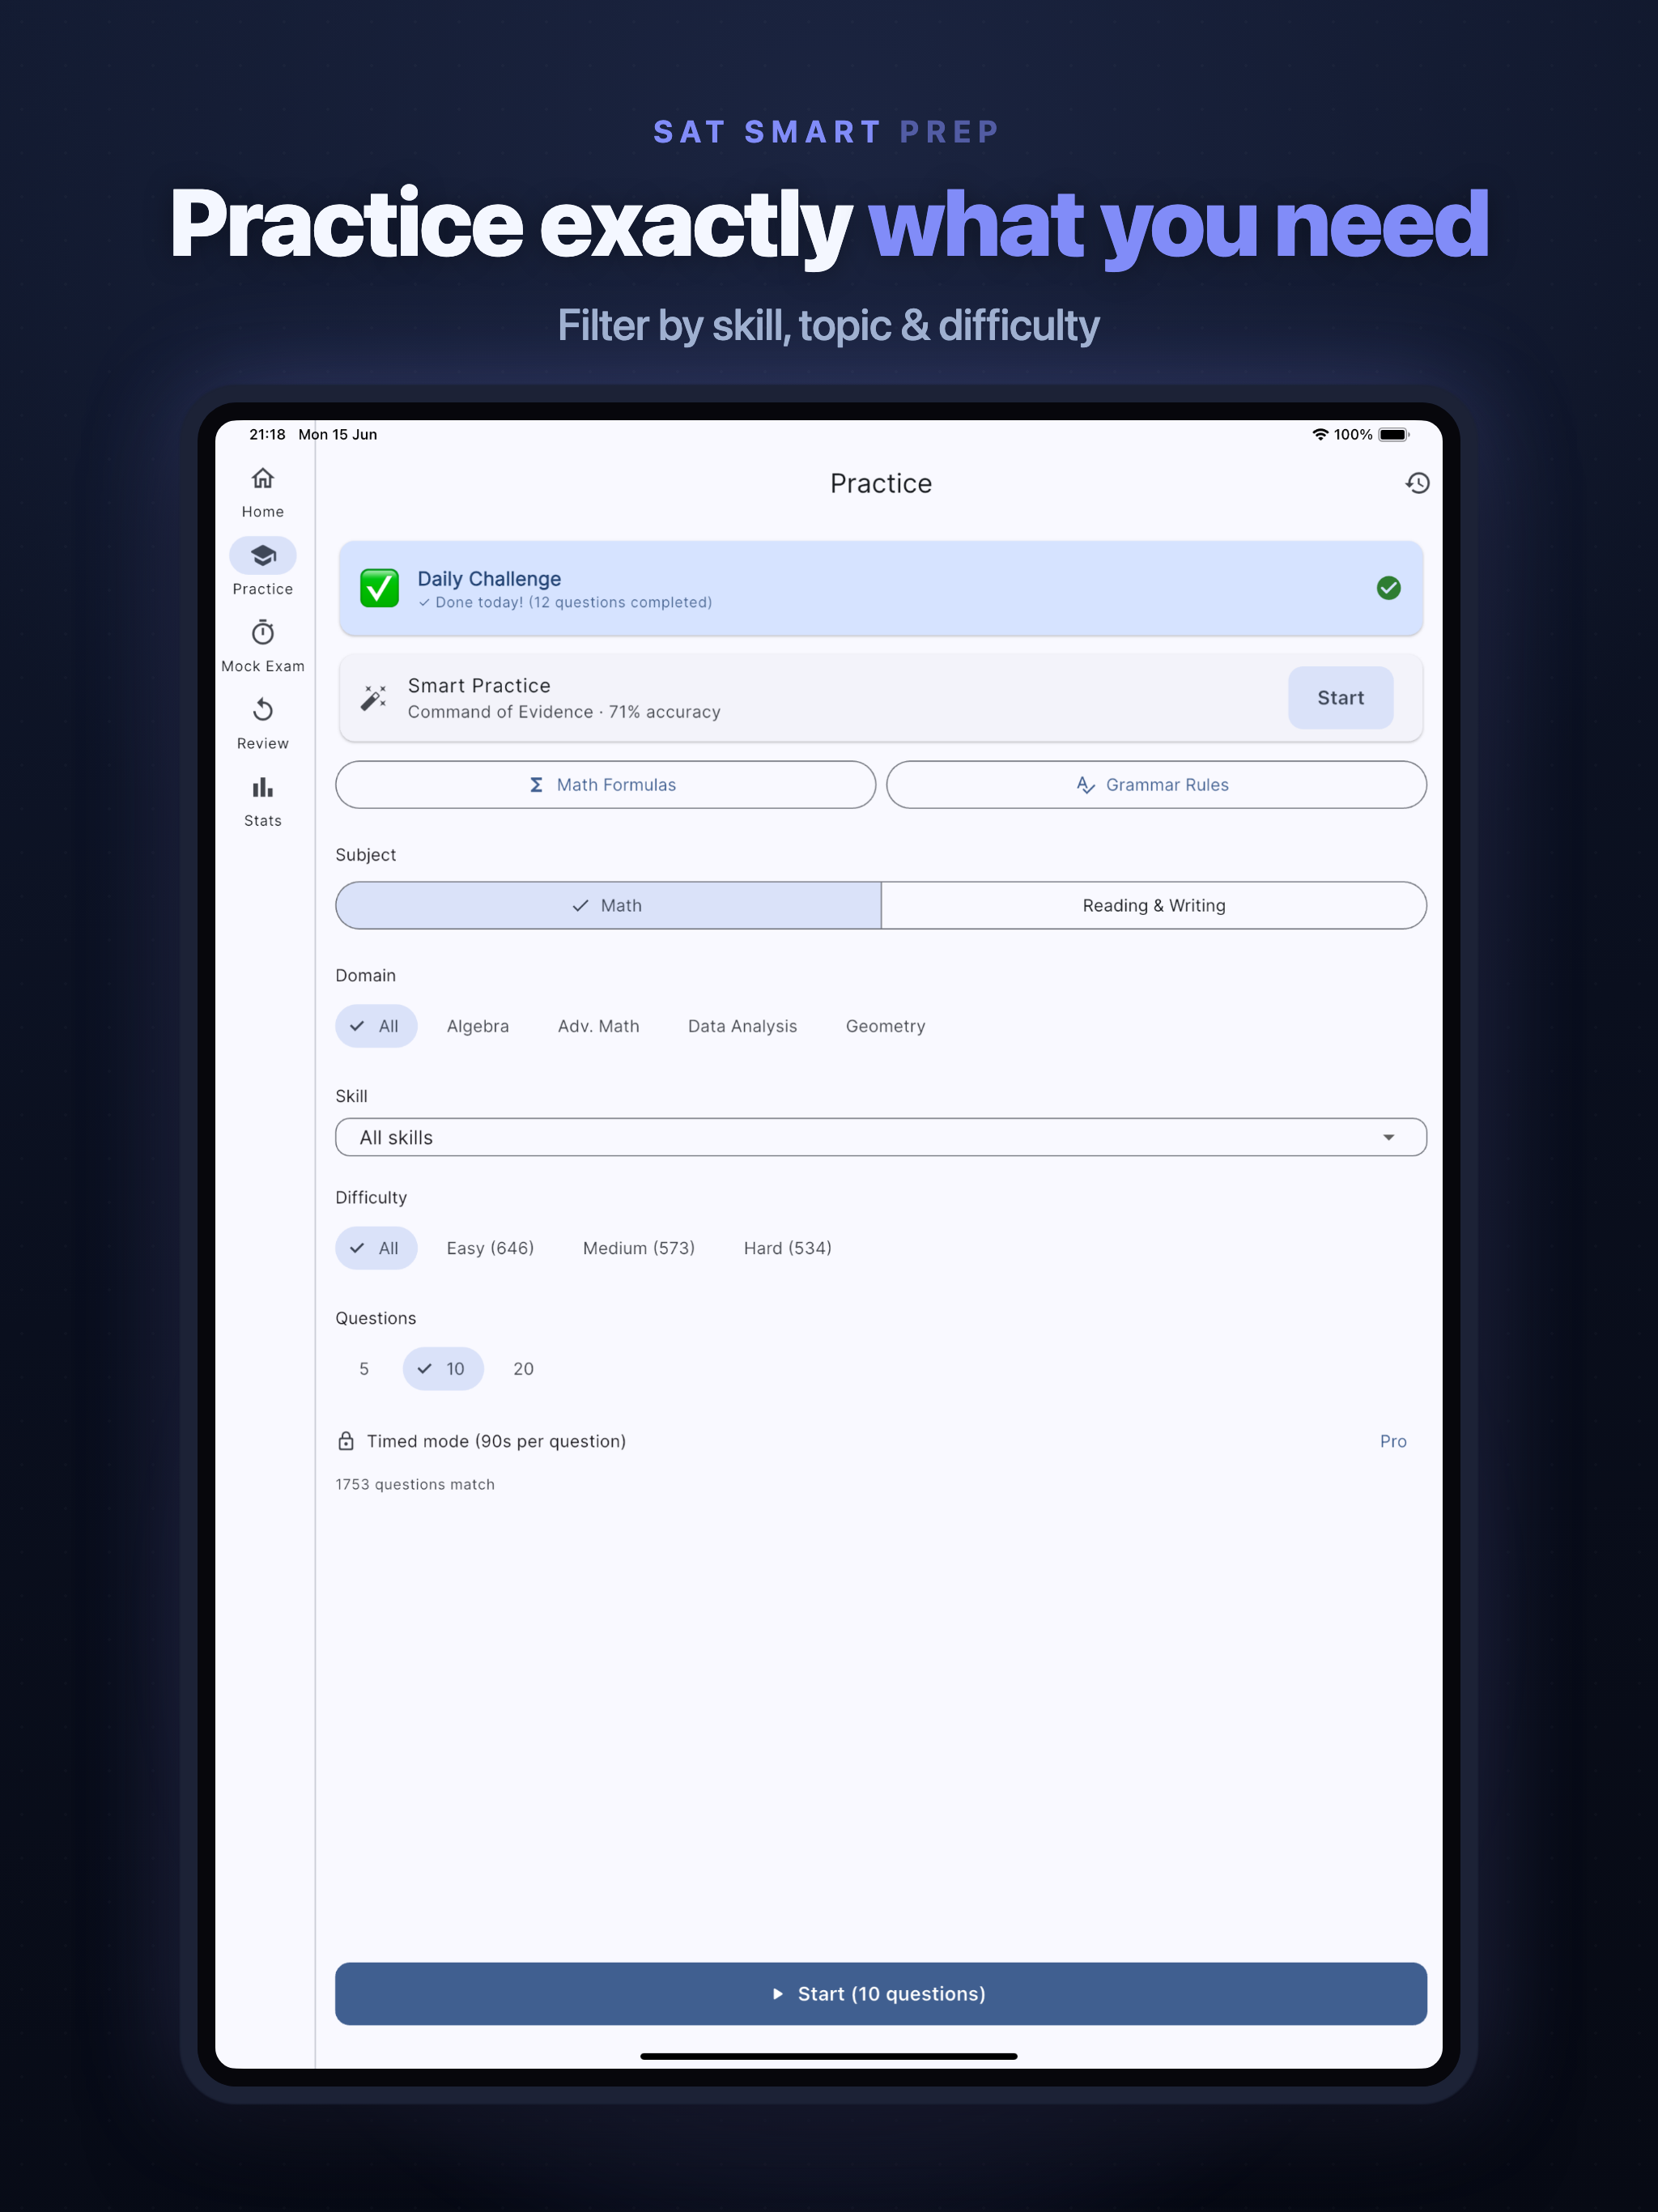Switch to Review tab label
The width and height of the screenshot is (1658, 2212).
coord(263,743)
